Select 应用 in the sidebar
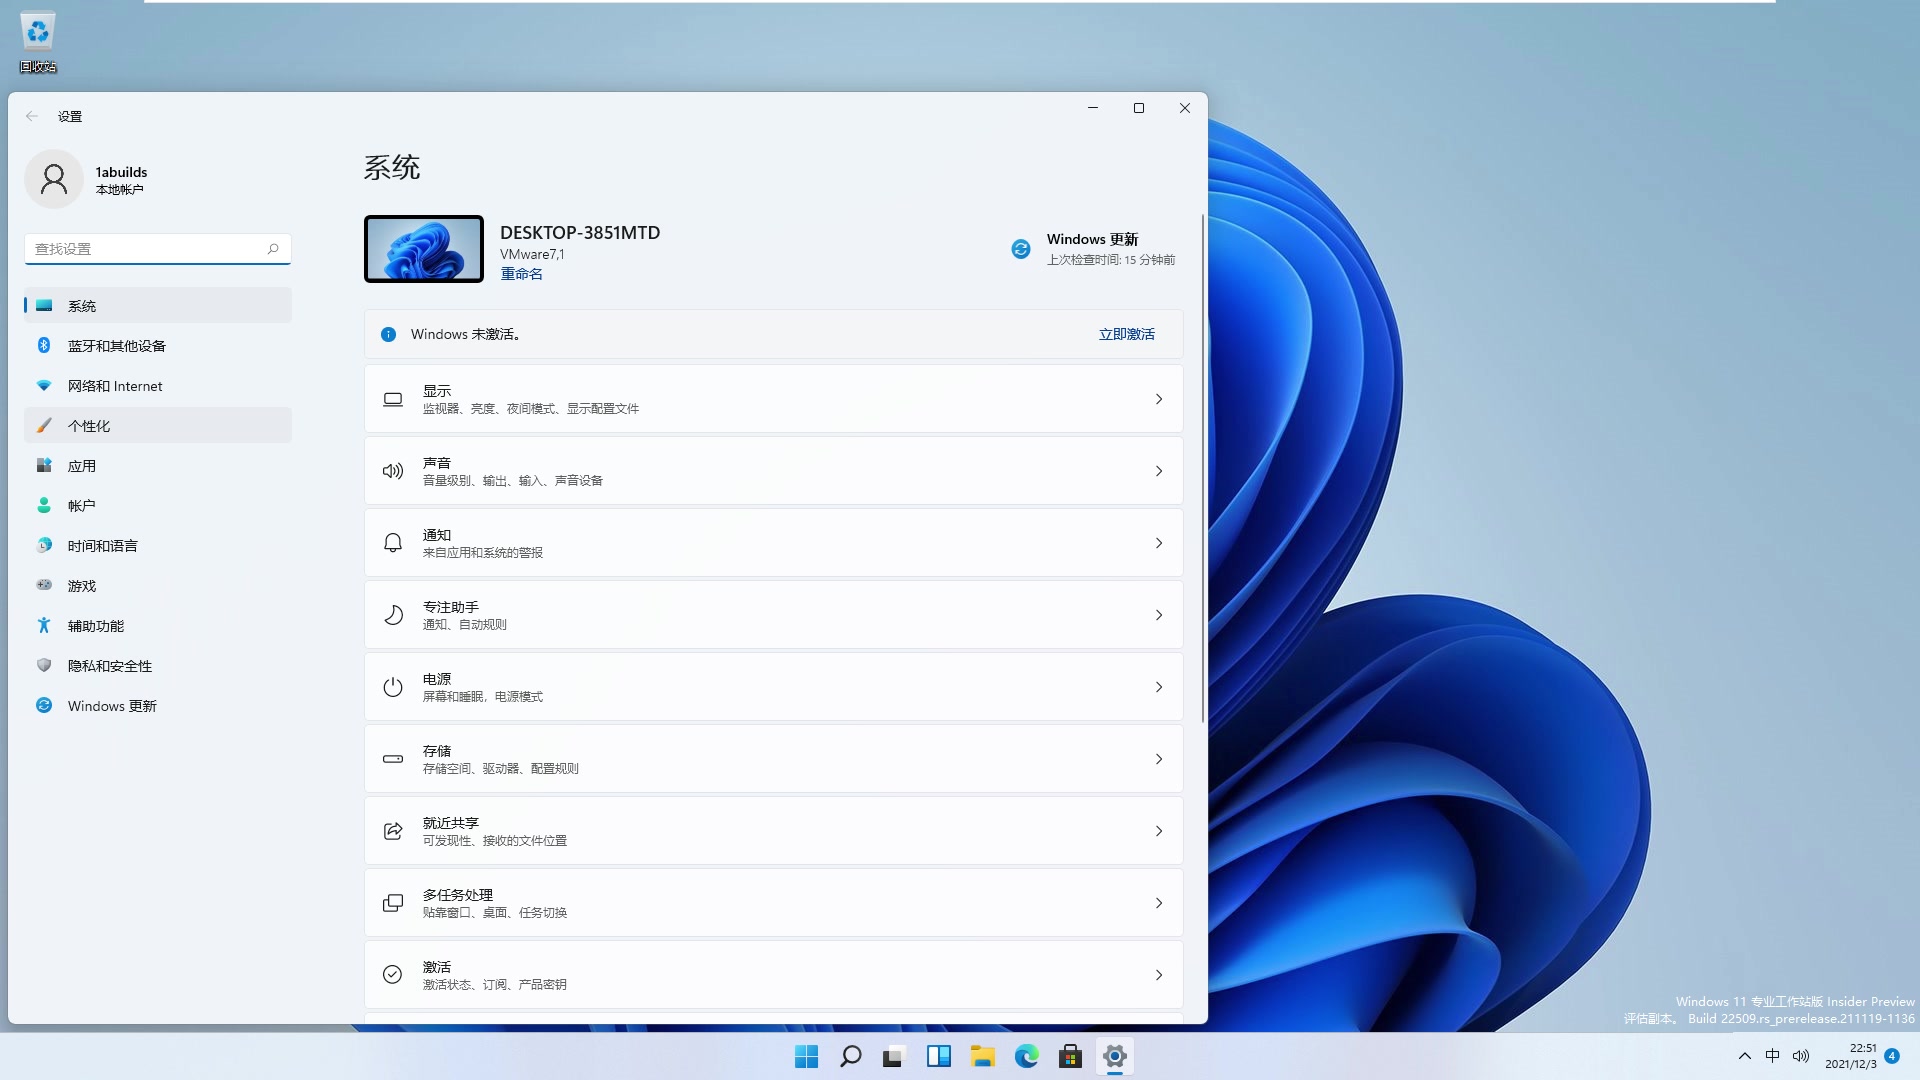Viewport: 1920px width, 1080px height. 158,466
